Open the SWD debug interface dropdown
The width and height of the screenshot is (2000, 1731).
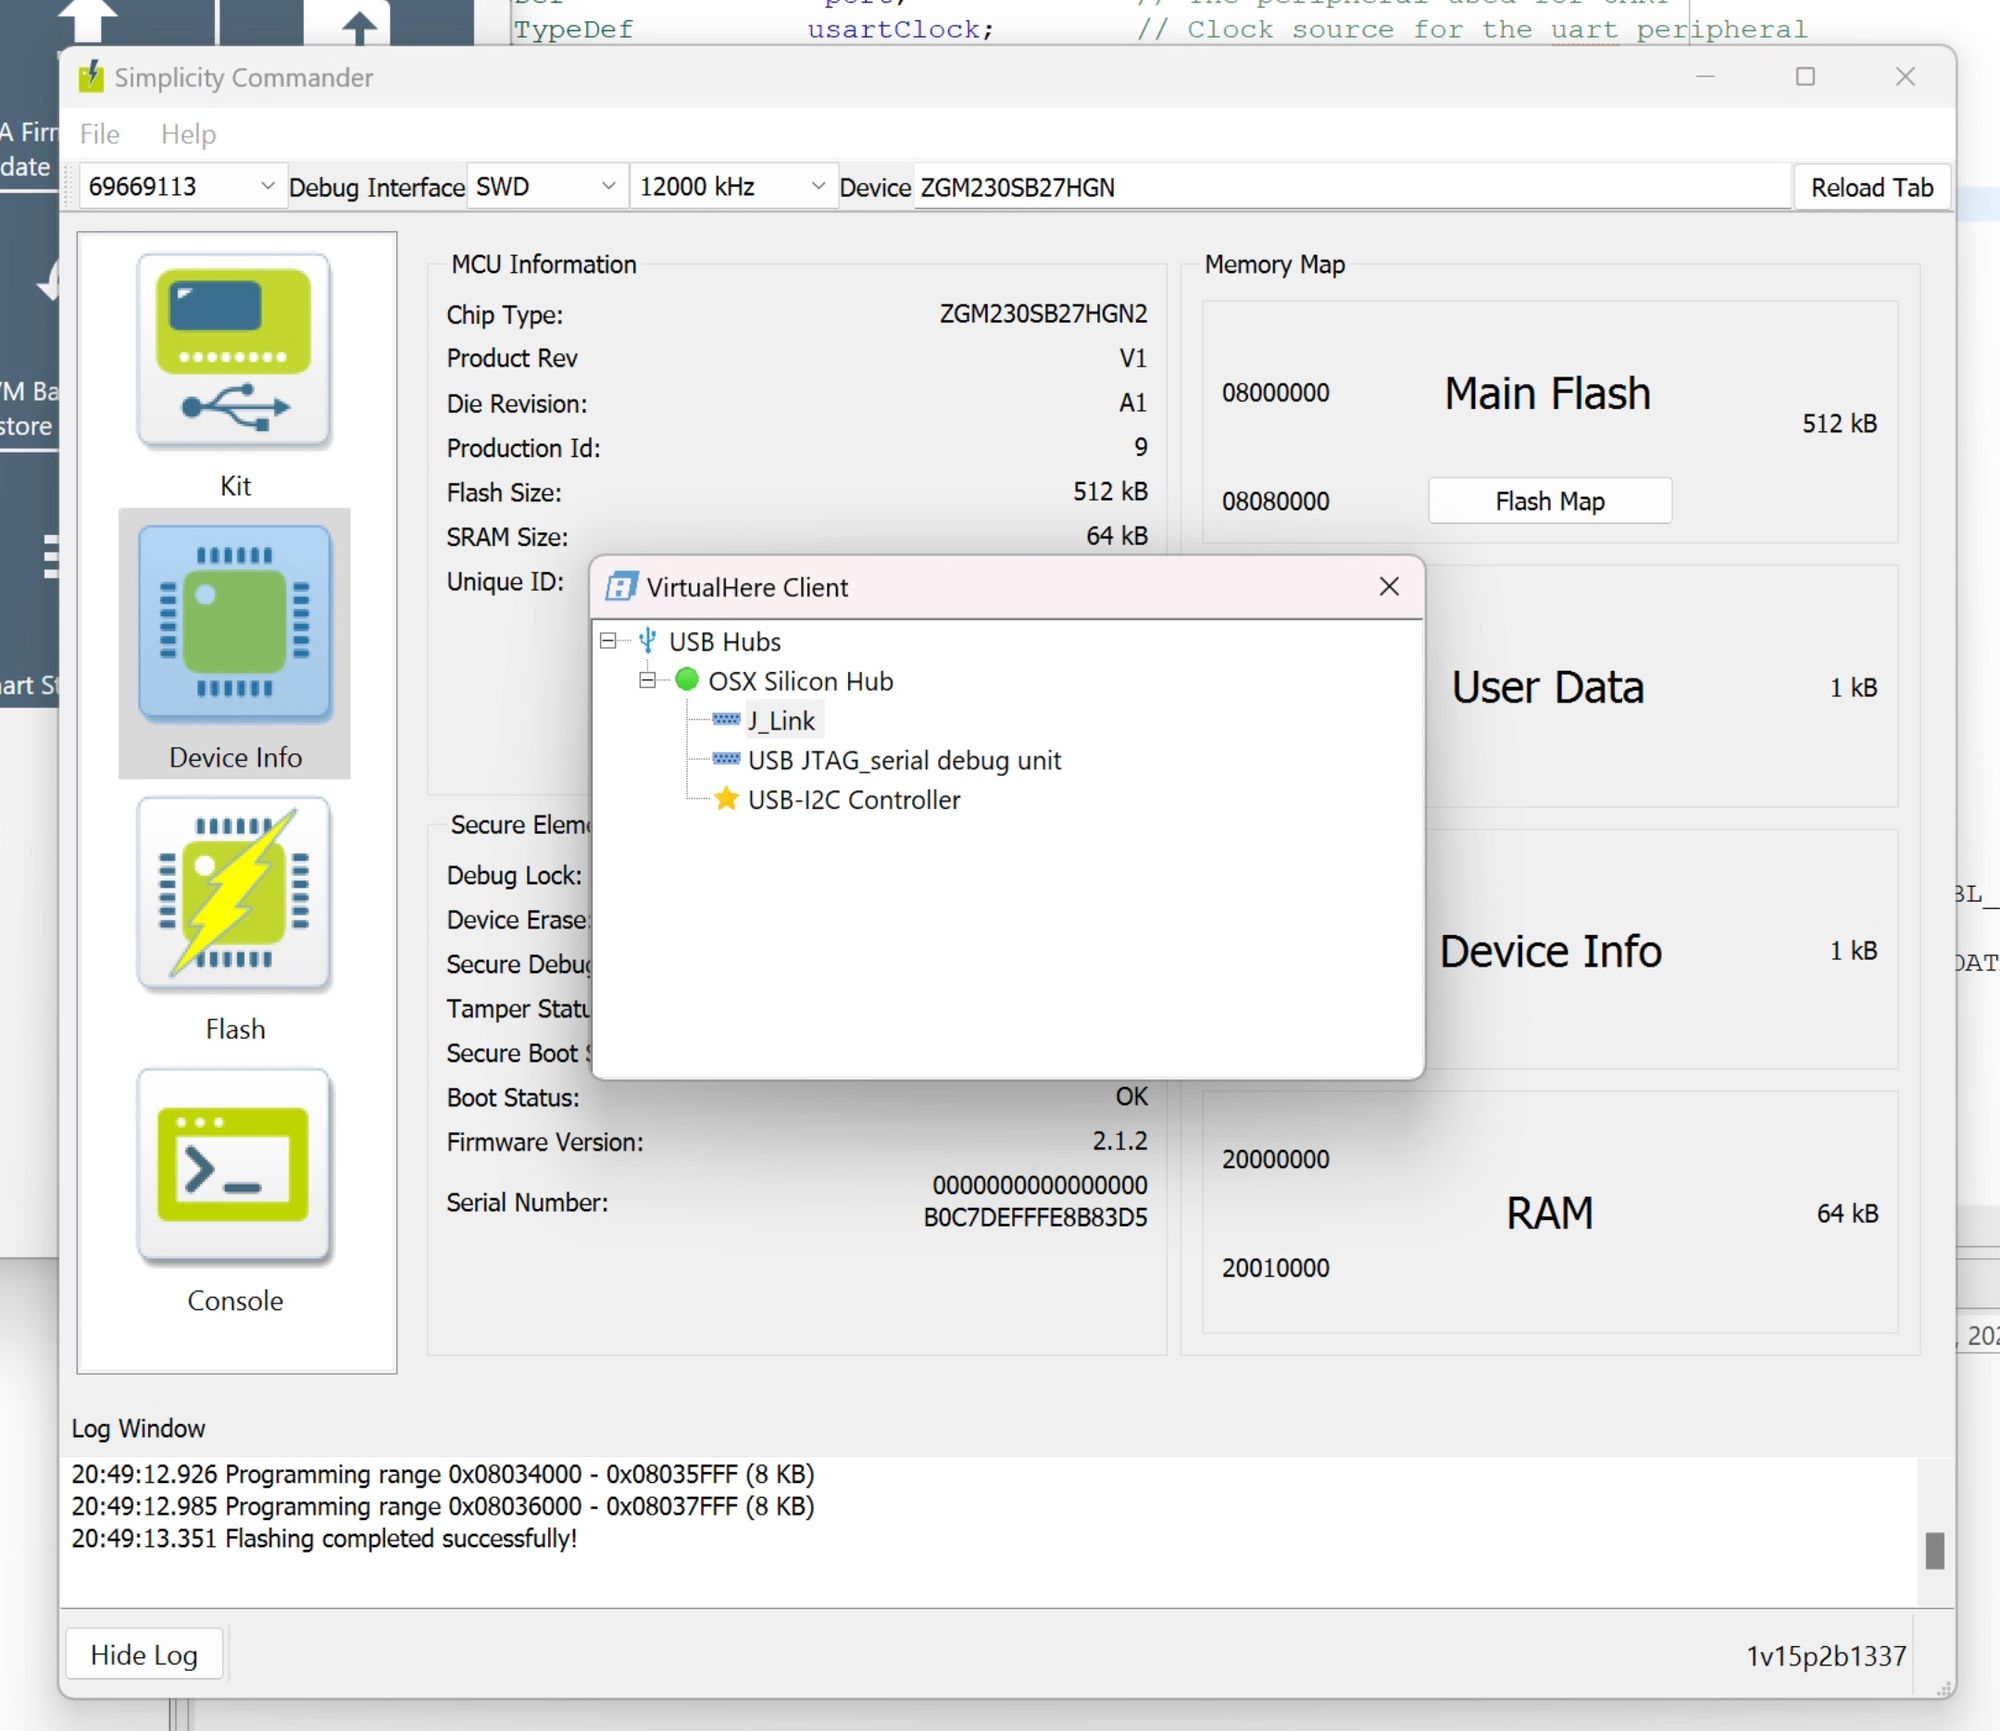click(546, 187)
